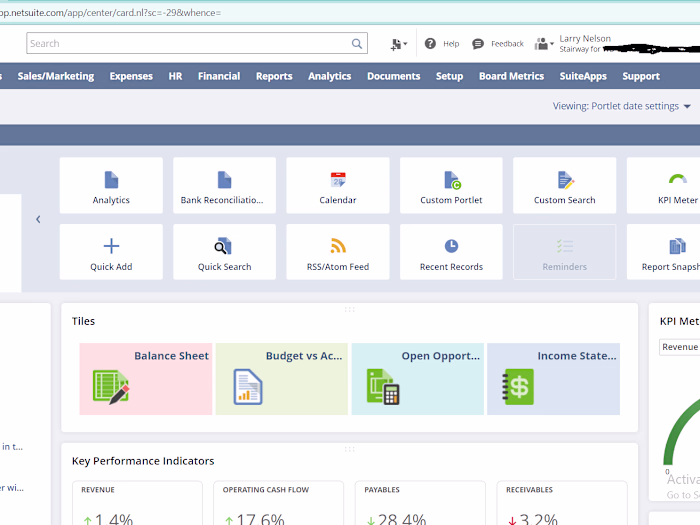The image size is (700, 525).
Task: Open the Receivables KPI card
Action: click(x=562, y=503)
